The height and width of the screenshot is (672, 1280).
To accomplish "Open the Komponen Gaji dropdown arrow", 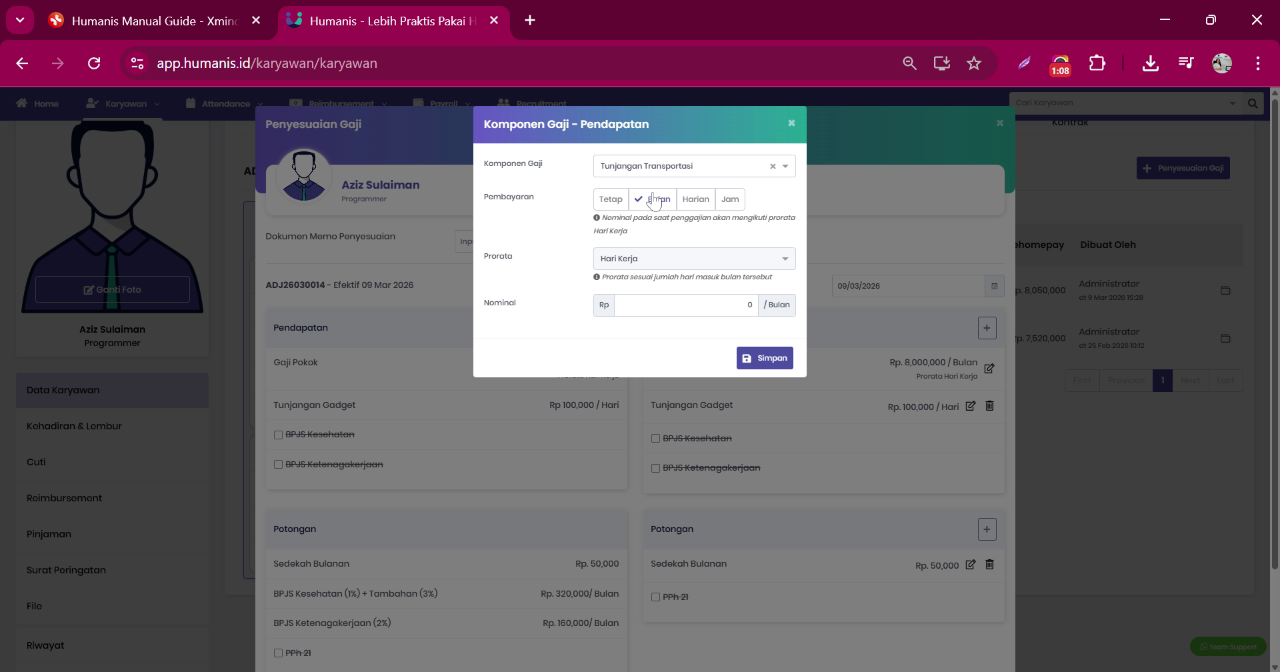I will [785, 167].
